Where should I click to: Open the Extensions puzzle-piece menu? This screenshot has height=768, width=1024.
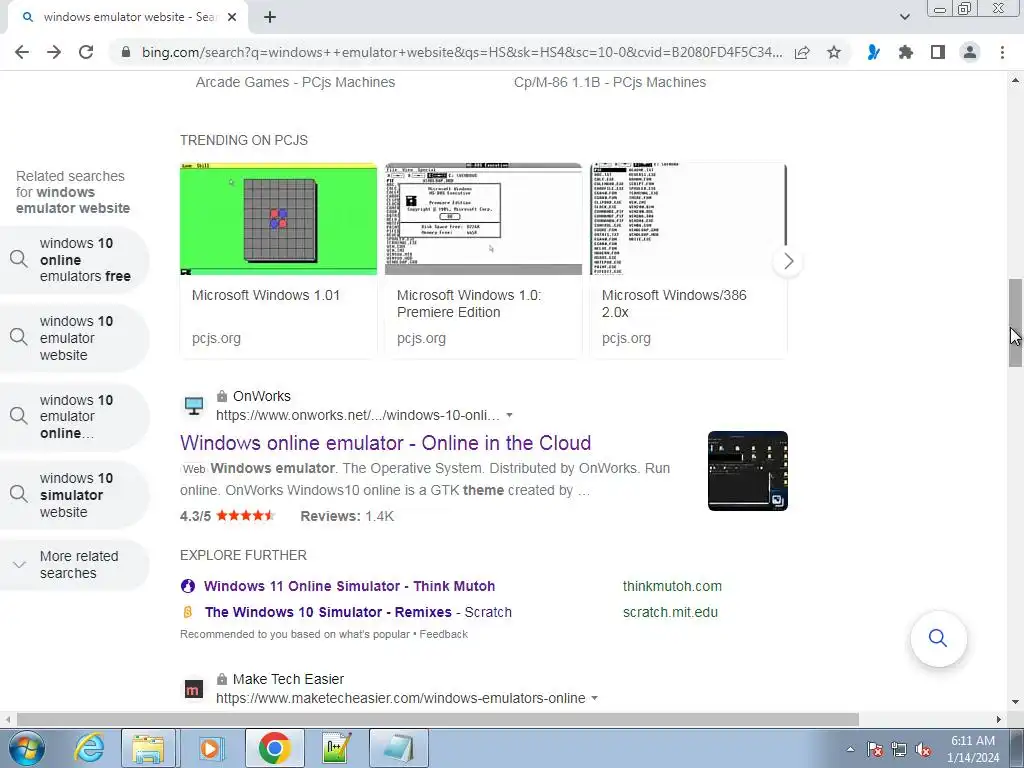pyautogui.click(x=906, y=52)
